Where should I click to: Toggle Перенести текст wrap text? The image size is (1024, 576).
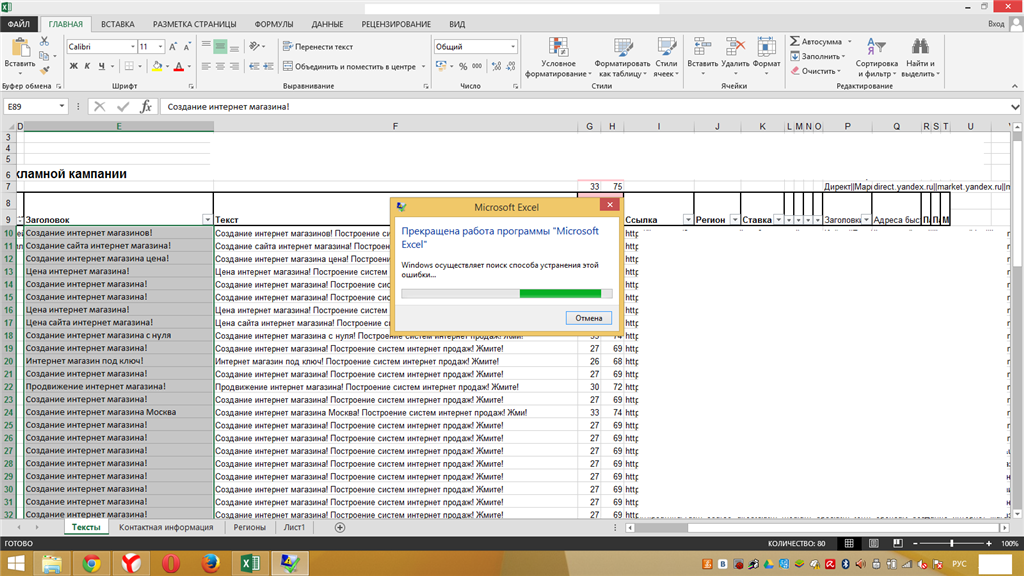point(318,46)
